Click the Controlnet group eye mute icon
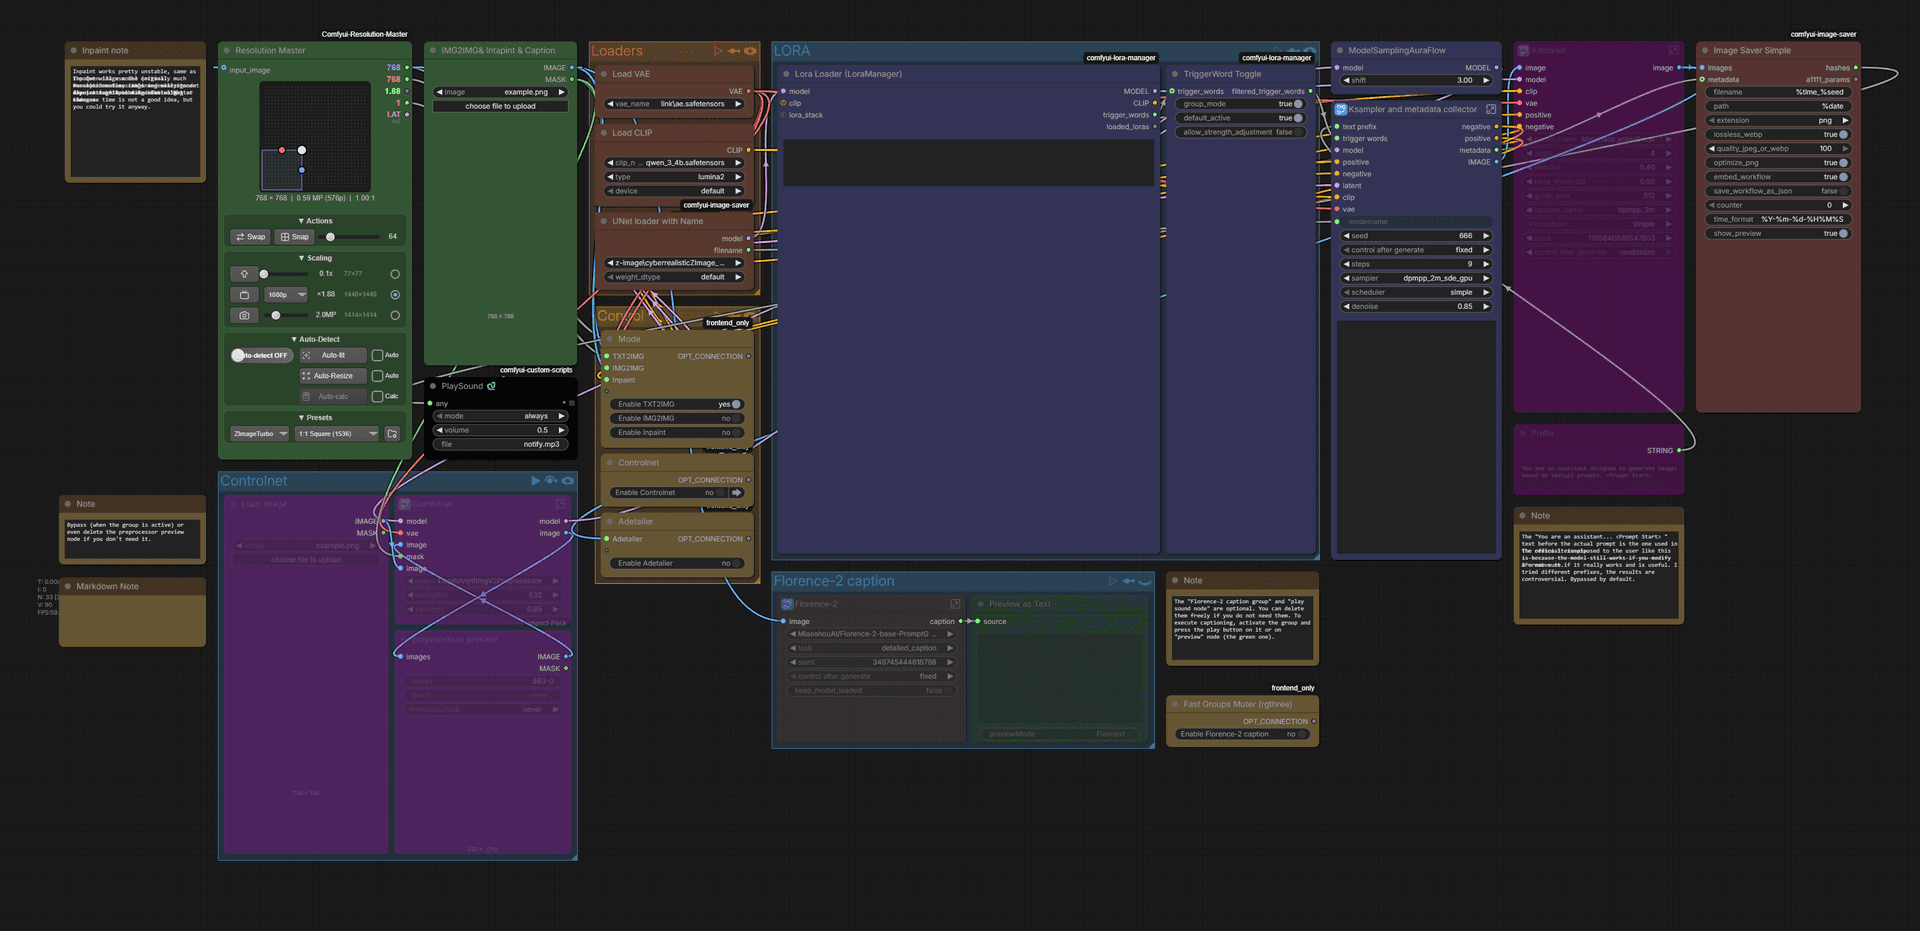The width and height of the screenshot is (1920, 931). 567,481
